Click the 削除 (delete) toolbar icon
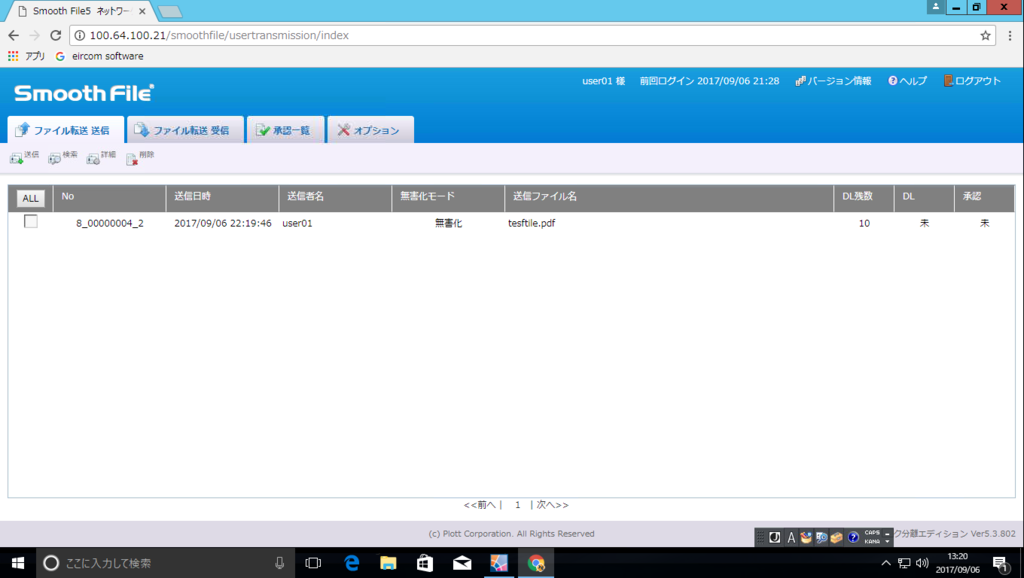 [x=140, y=157]
